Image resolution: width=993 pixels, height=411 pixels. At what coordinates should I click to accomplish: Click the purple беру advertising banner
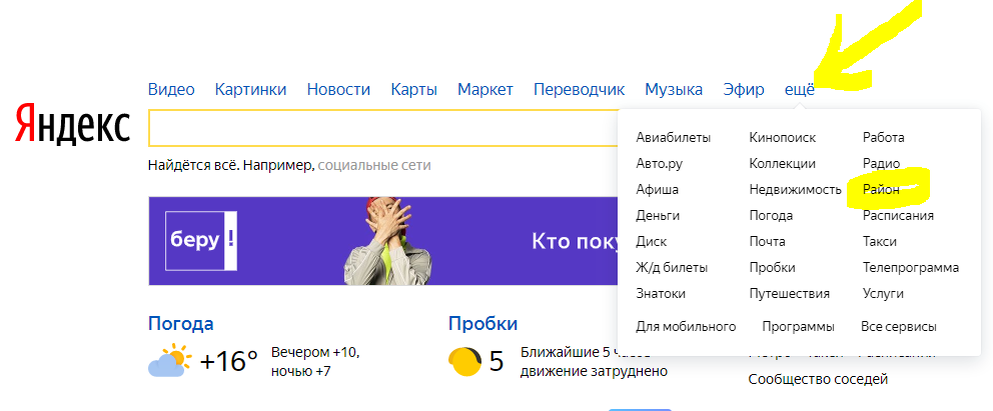click(x=383, y=241)
